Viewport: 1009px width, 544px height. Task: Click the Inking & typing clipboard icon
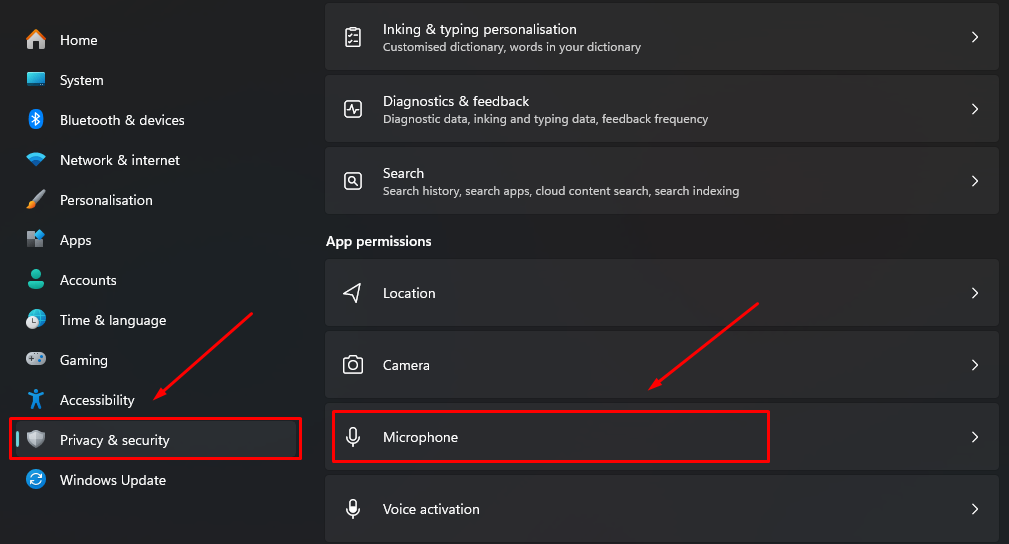tap(353, 37)
